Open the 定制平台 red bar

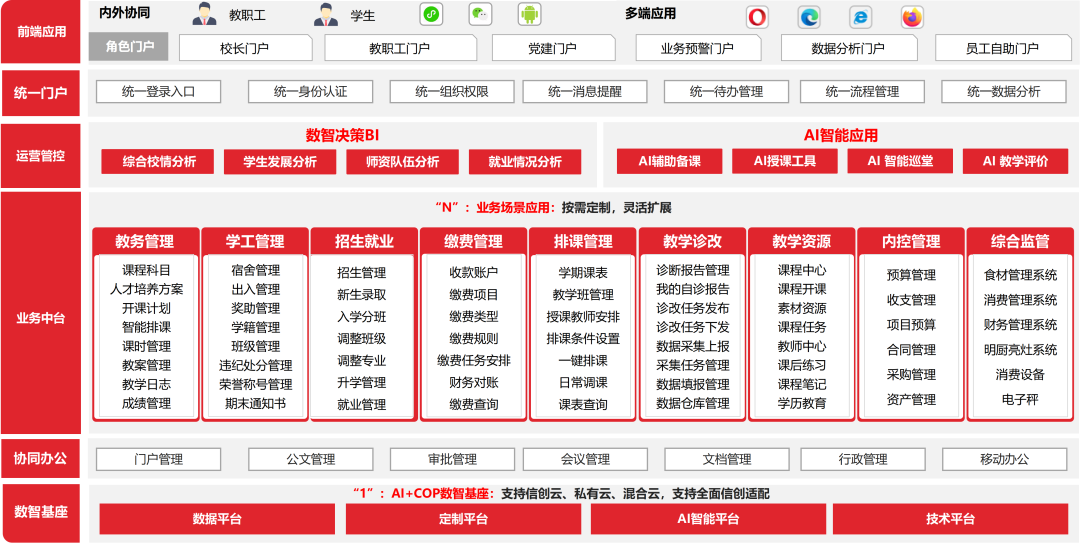pyautogui.click(x=463, y=519)
